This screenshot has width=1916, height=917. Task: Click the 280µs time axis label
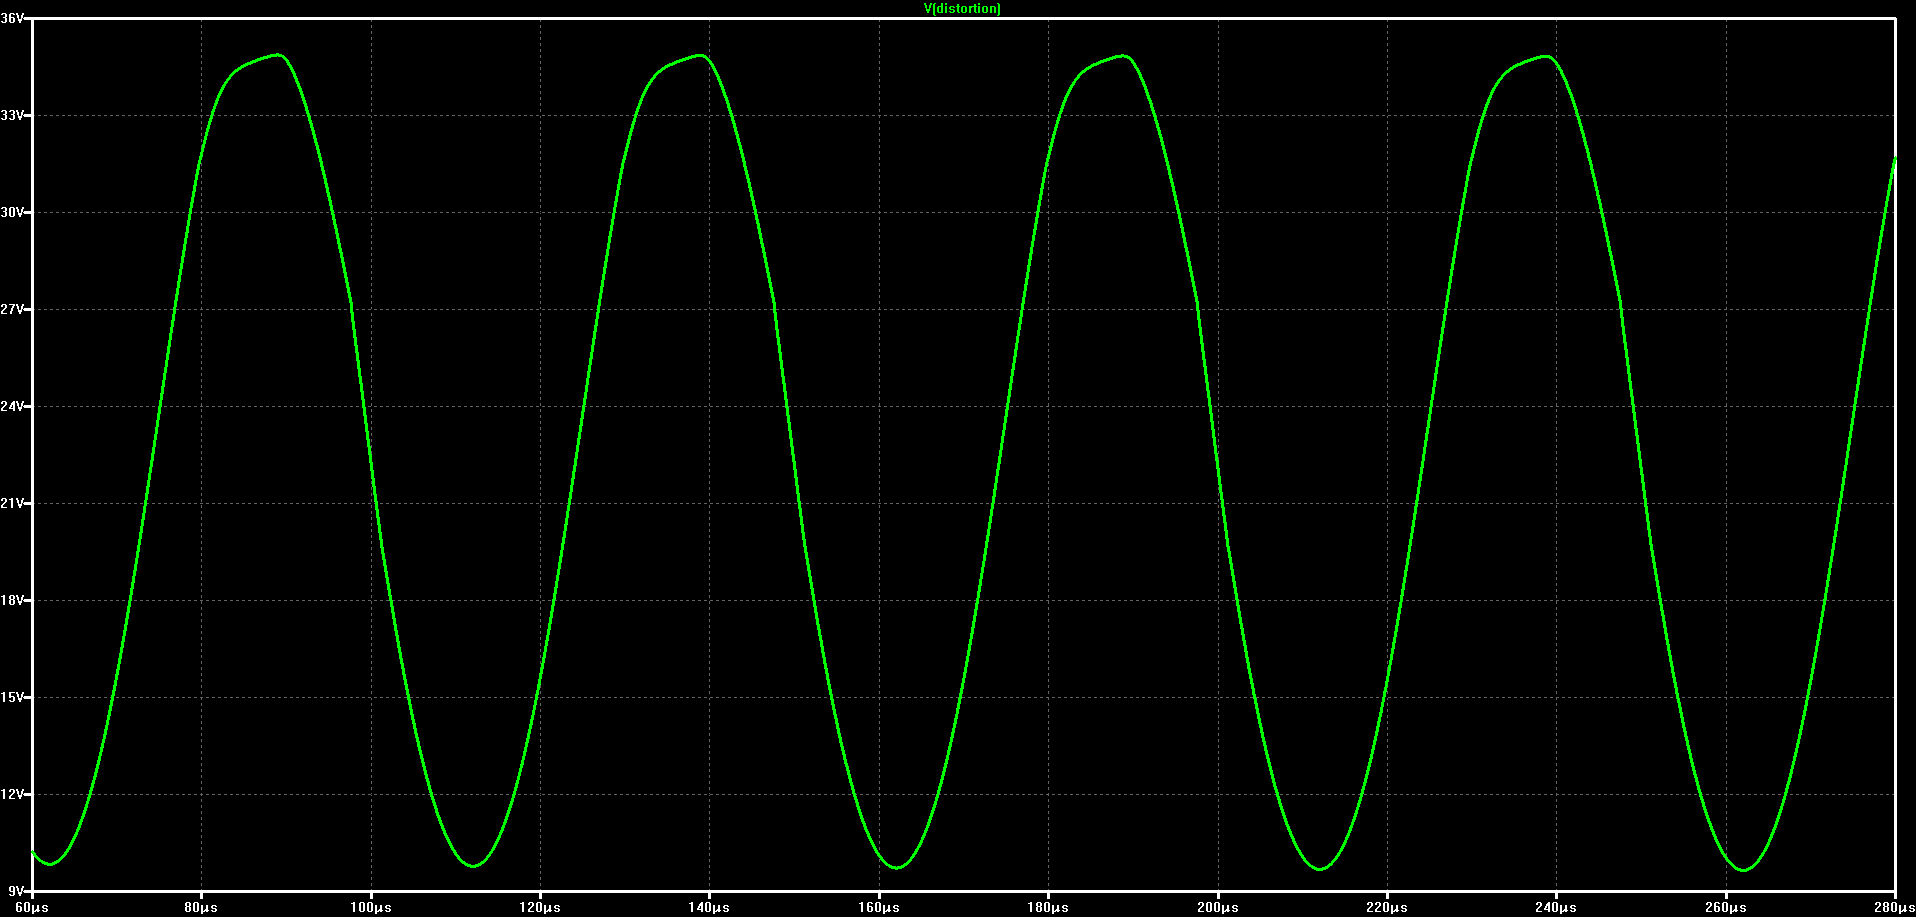pos(1895,908)
